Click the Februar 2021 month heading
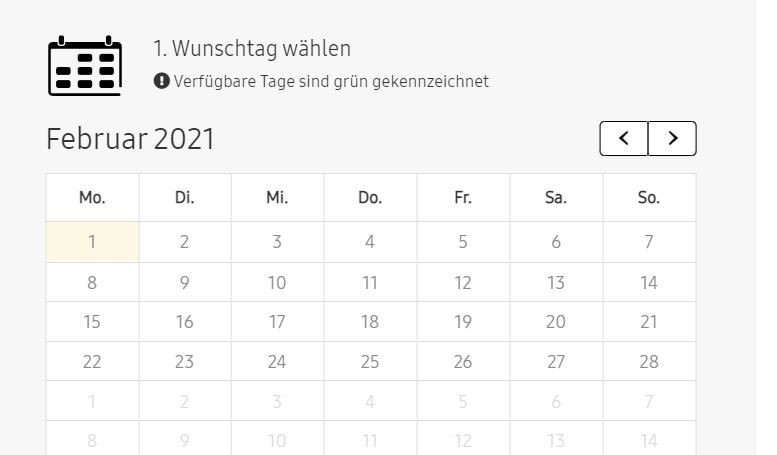Viewport: 777px width, 455px height. pos(131,139)
